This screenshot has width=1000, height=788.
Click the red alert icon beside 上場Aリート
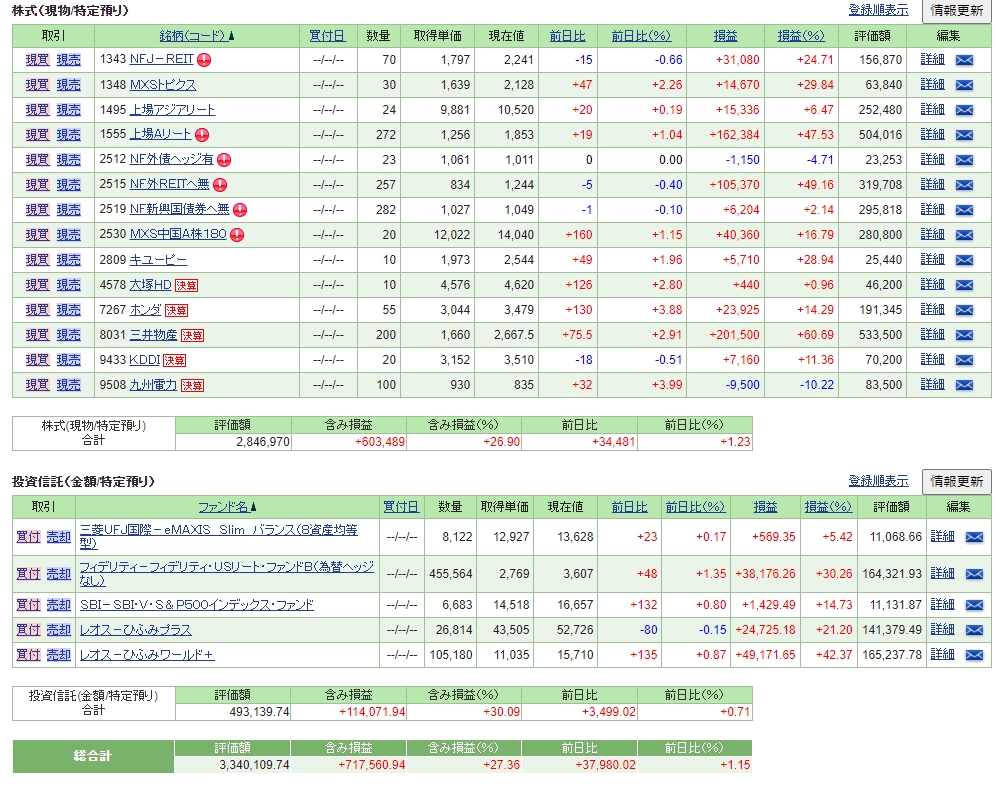pos(202,135)
